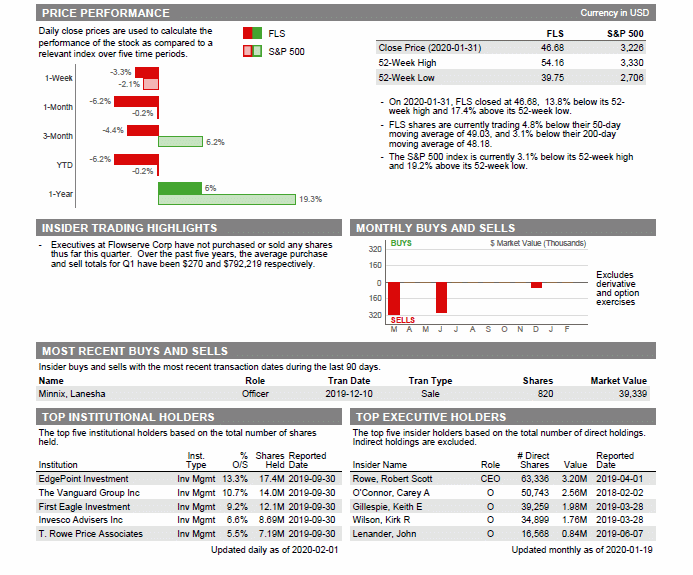Image resolution: width=693 pixels, height=575 pixels.
Task: Click 'Lenander, John' insider name
Action: click(x=384, y=534)
